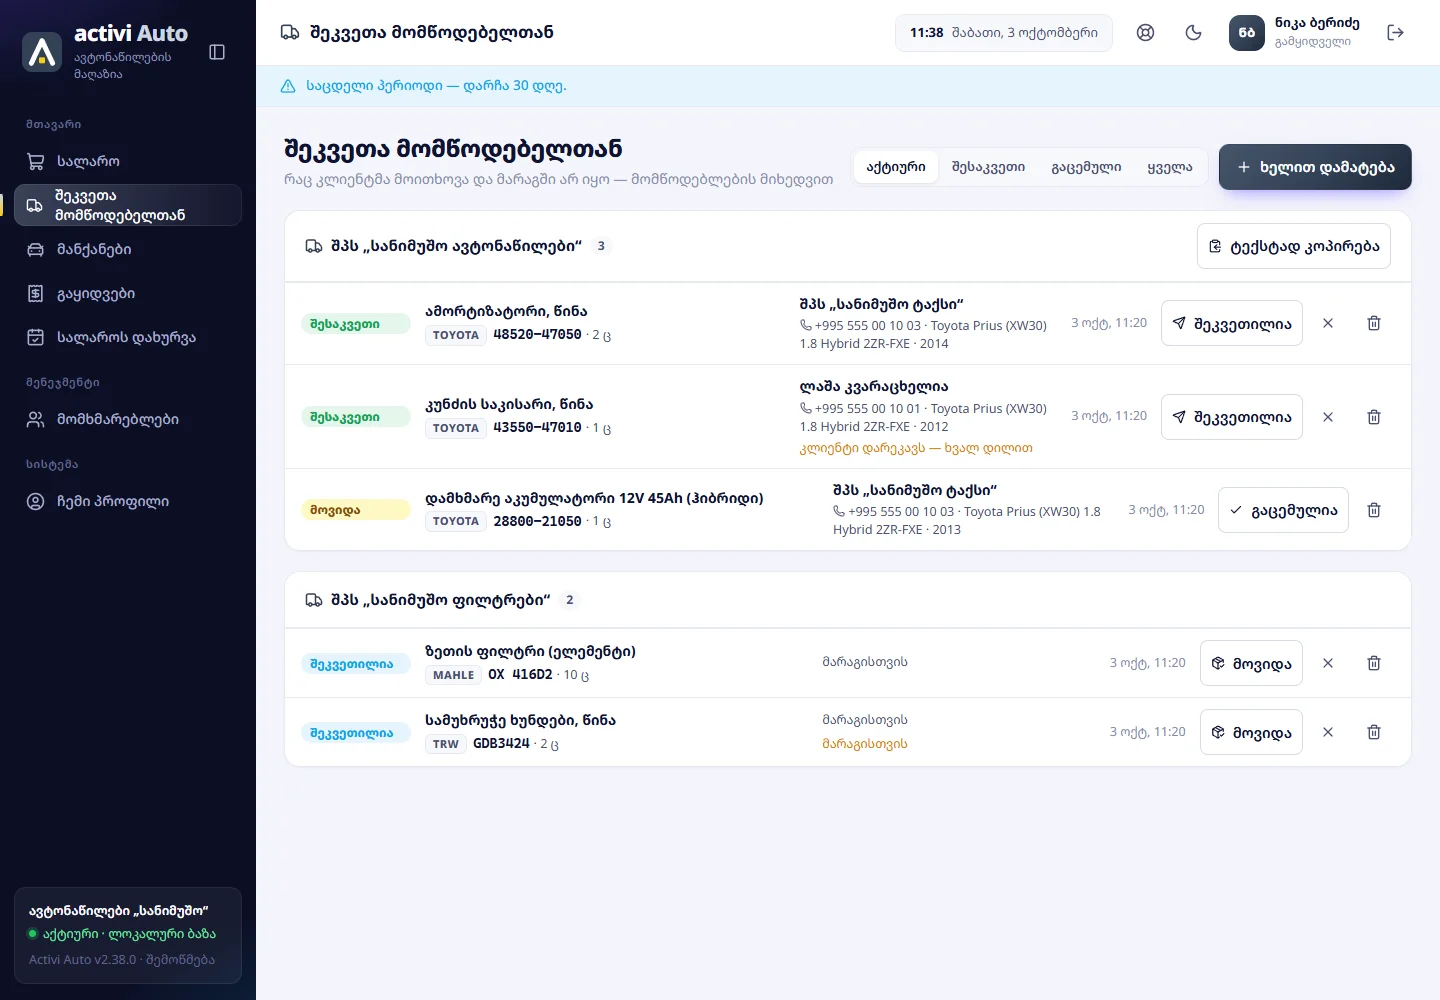Screen dimensions: 1440x1000
Task: Log out using the exit arrow icon
Action: coord(1396,33)
